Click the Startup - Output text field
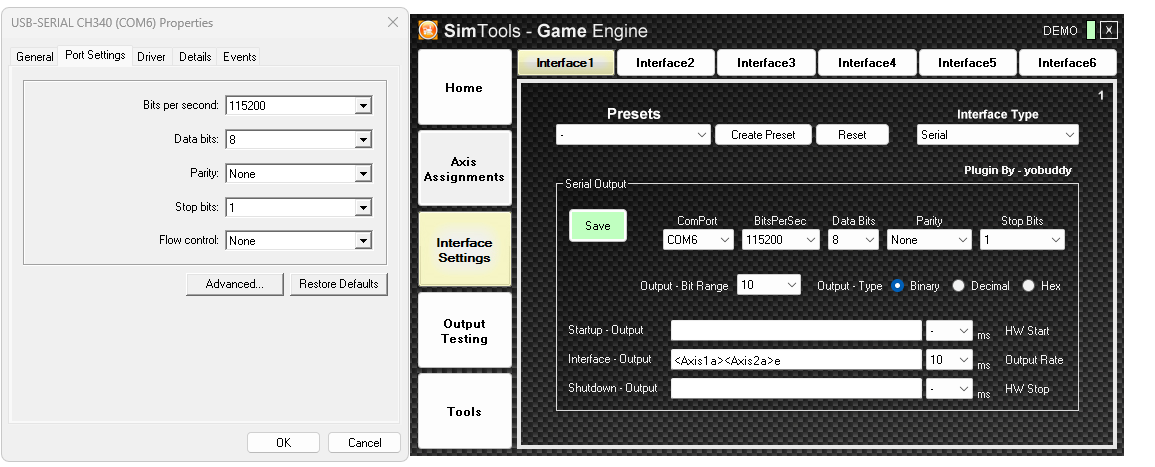This screenshot has width=1155, height=467. point(796,331)
